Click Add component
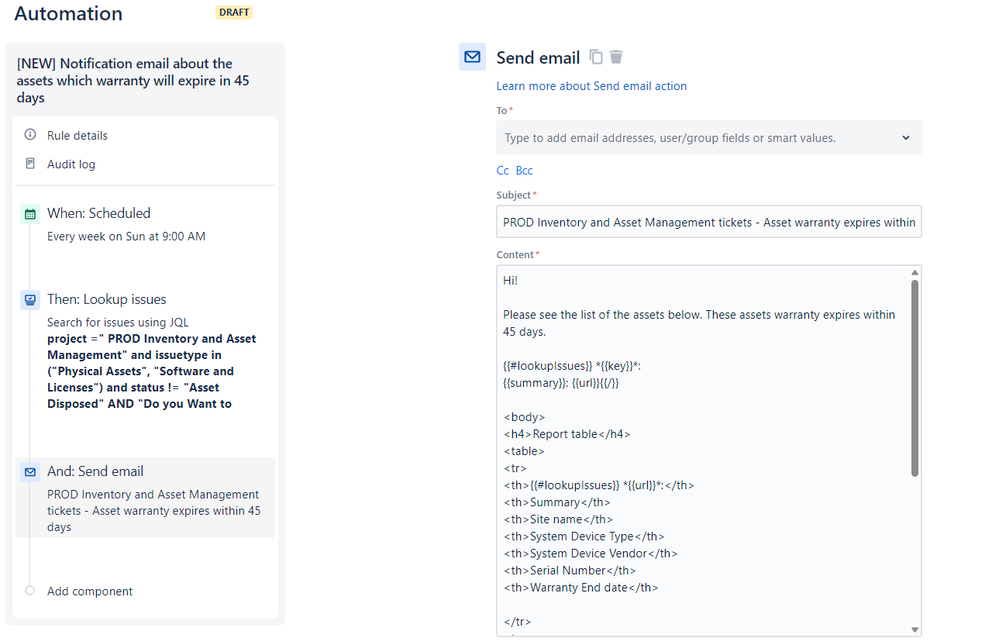 pos(89,591)
